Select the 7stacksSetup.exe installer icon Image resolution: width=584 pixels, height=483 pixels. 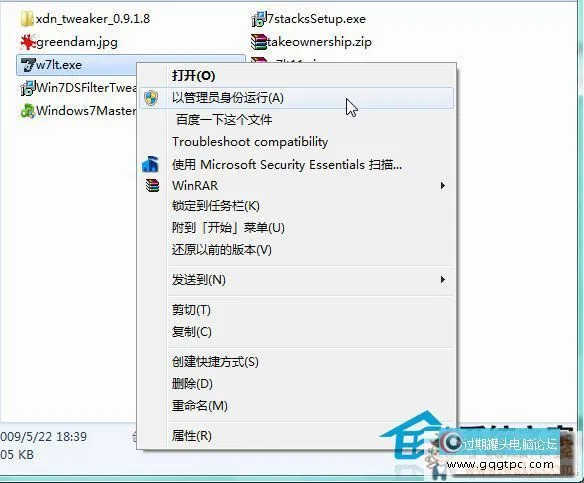tap(259, 19)
